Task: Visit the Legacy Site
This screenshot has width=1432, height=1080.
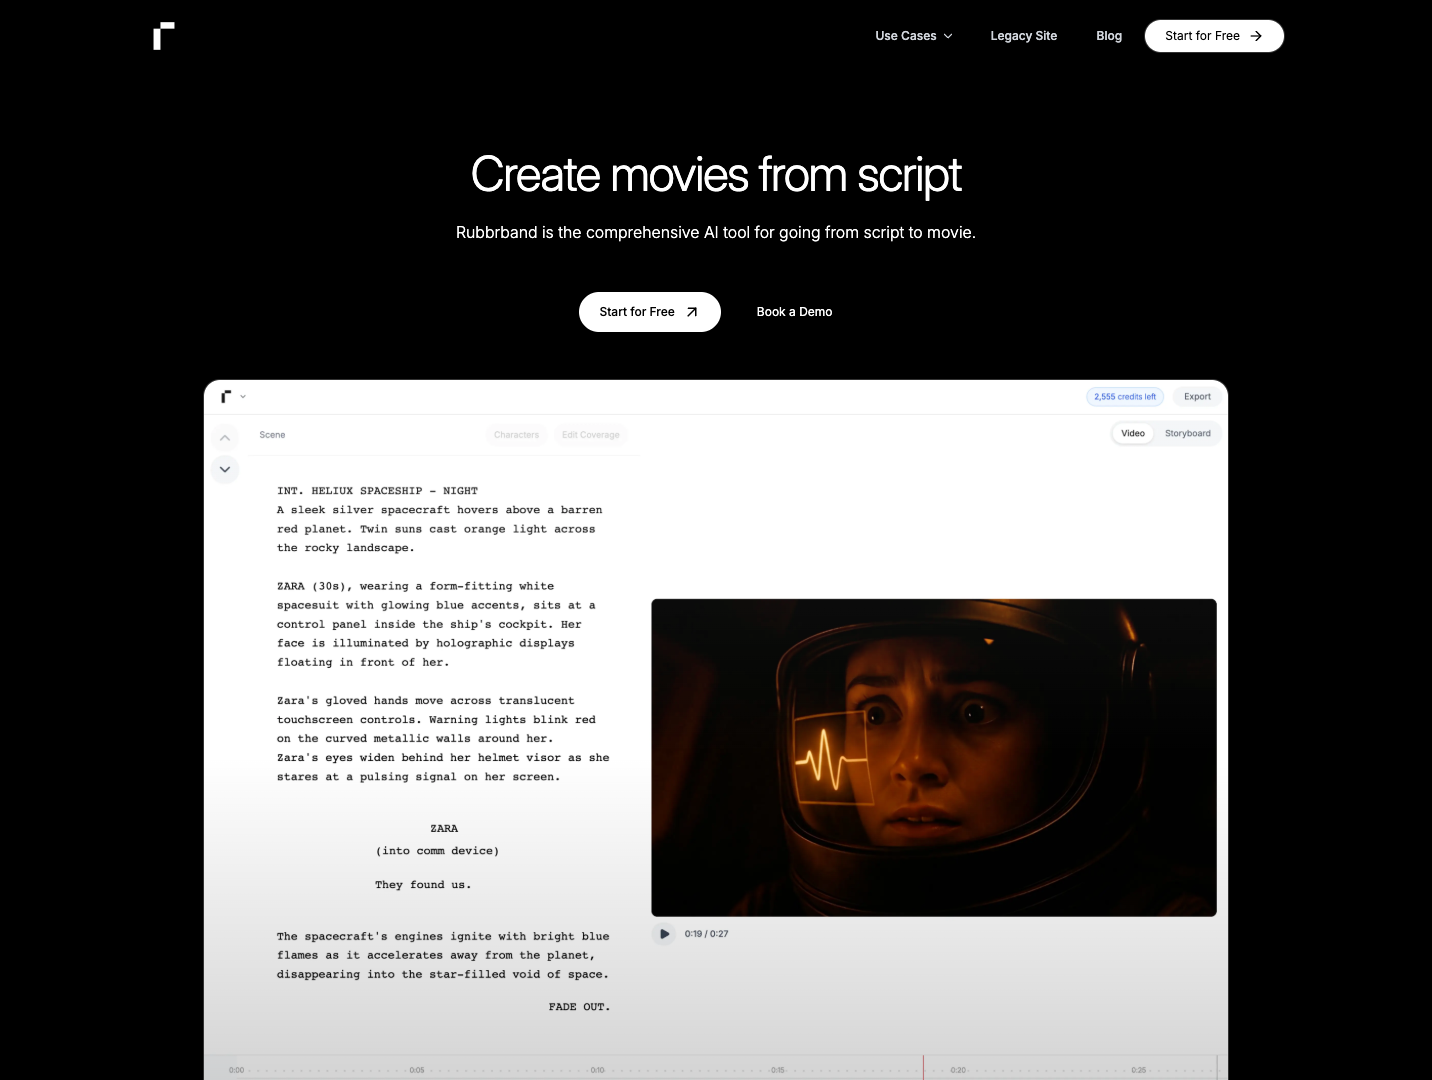Action: [x=1023, y=35]
